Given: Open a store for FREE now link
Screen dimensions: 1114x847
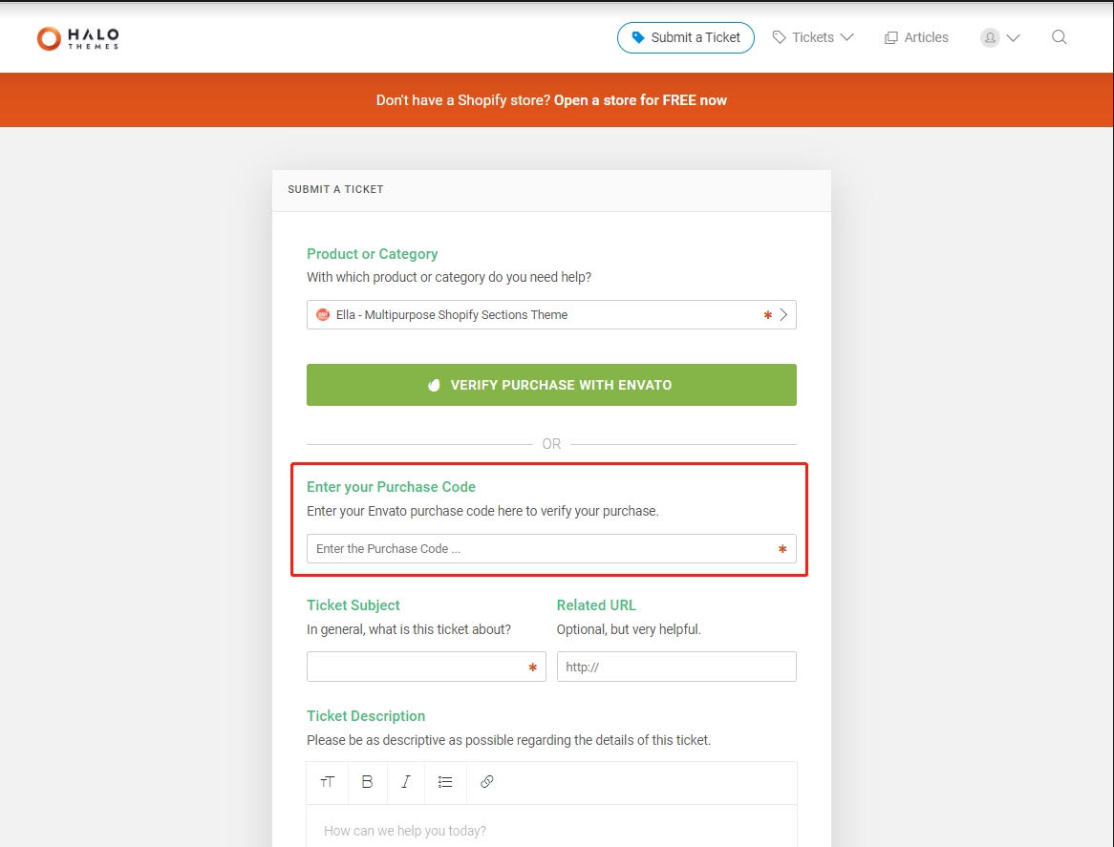Looking at the screenshot, I should tap(640, 100).
